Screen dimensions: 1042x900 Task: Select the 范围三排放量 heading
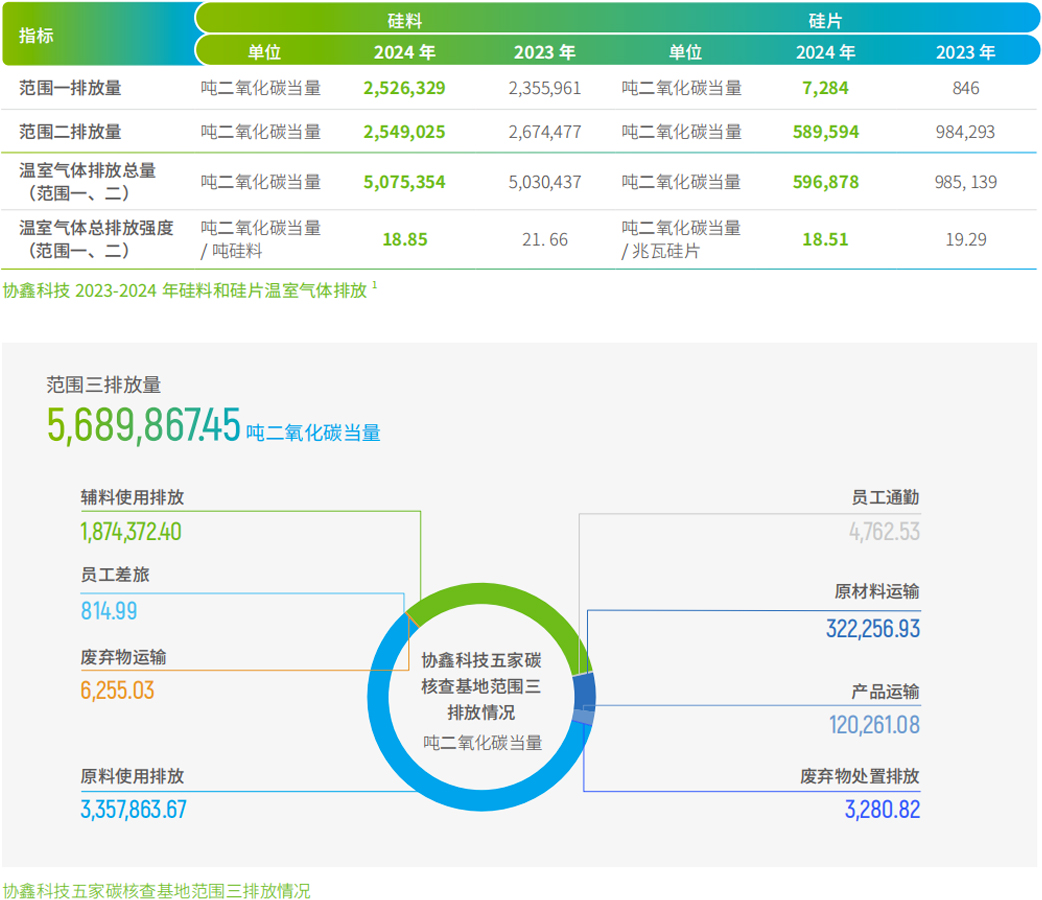104,384
